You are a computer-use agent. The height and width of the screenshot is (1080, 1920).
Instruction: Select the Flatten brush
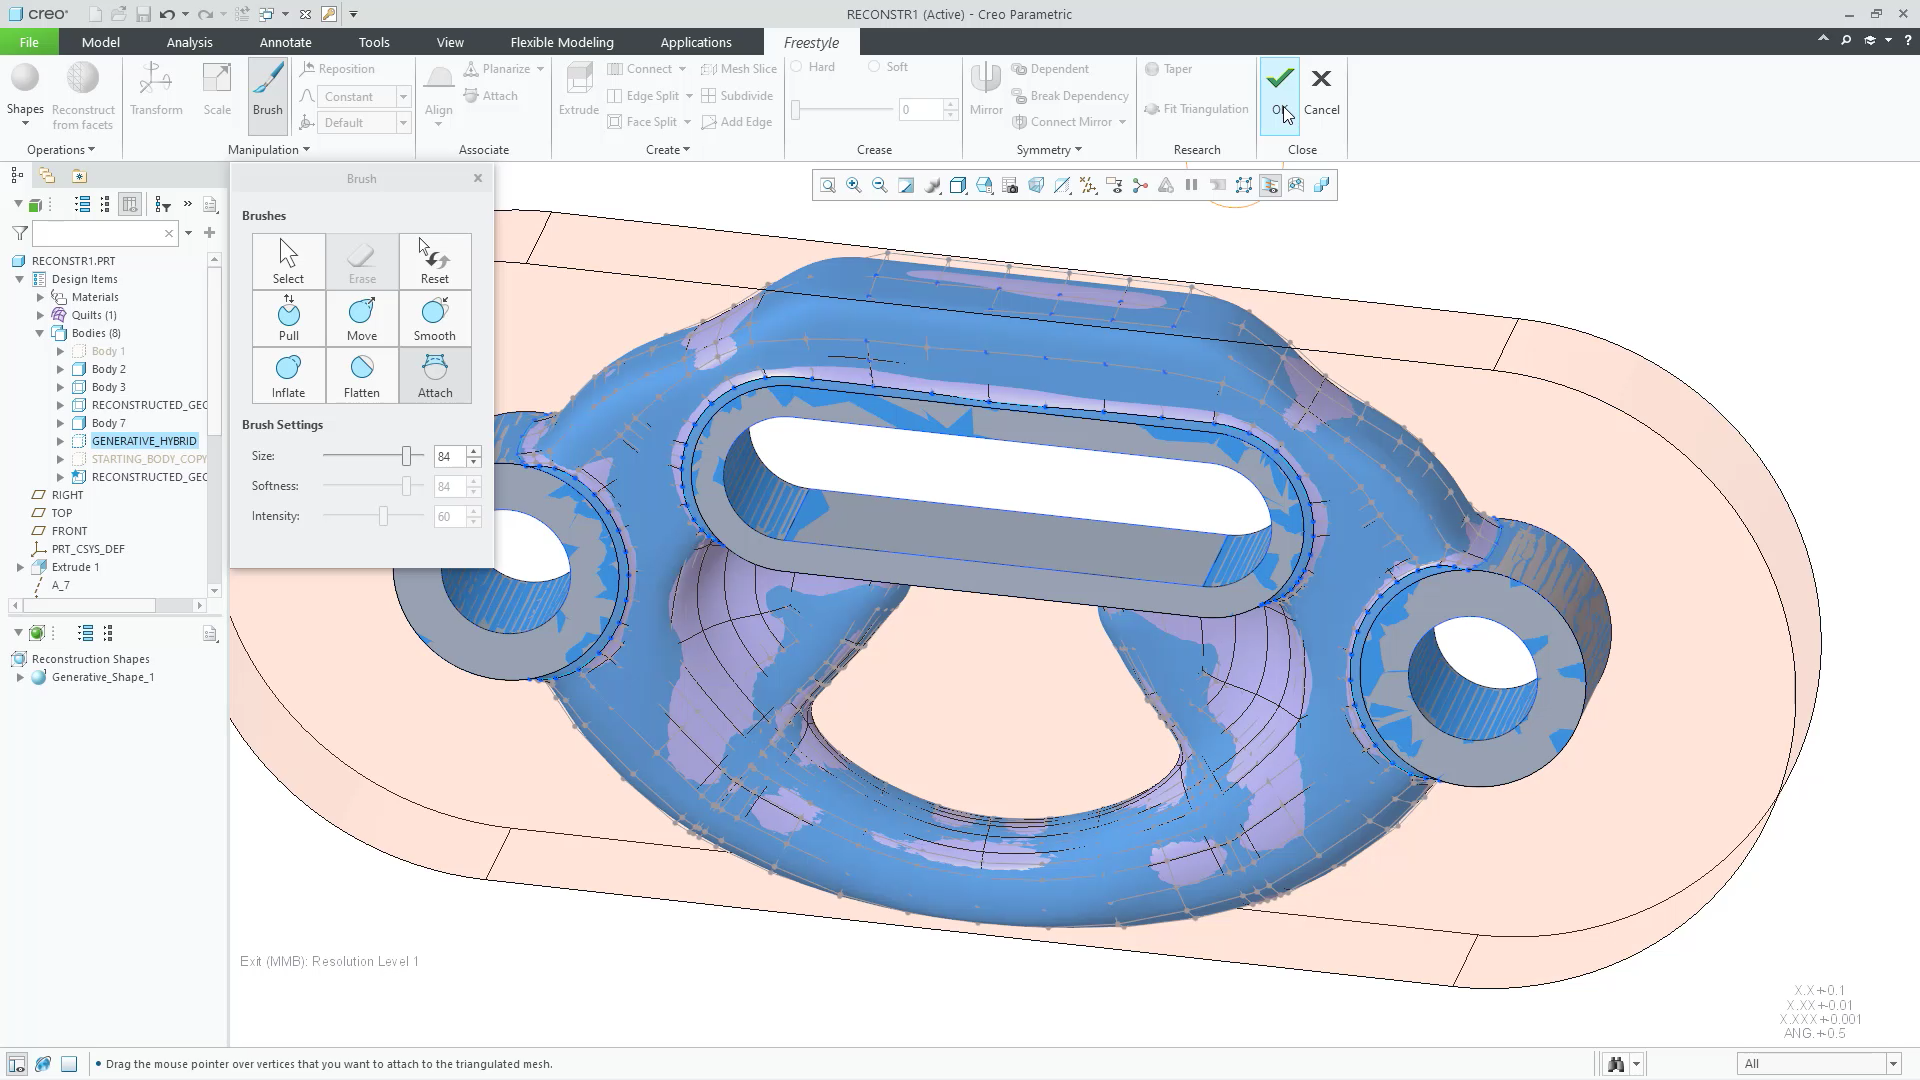click(362, 375)
